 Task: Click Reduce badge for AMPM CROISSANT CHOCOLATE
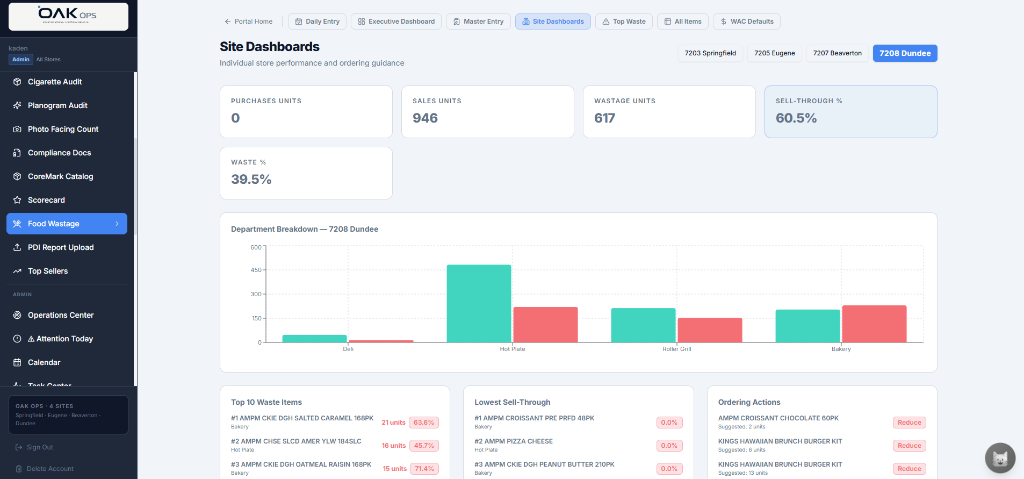click(909, 422)
